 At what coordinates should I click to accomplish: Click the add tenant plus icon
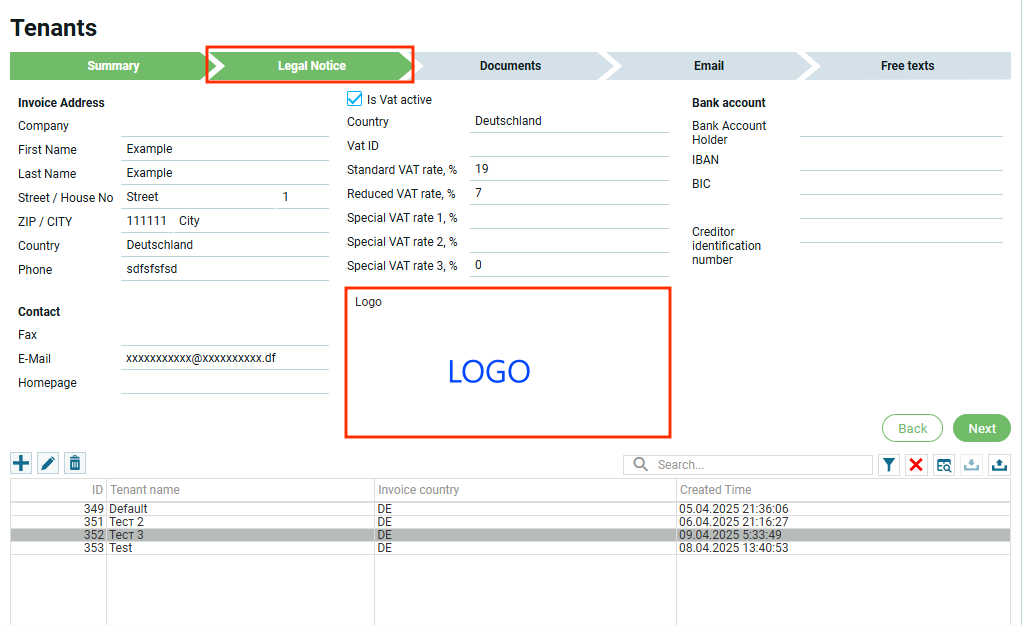point(21,463)
